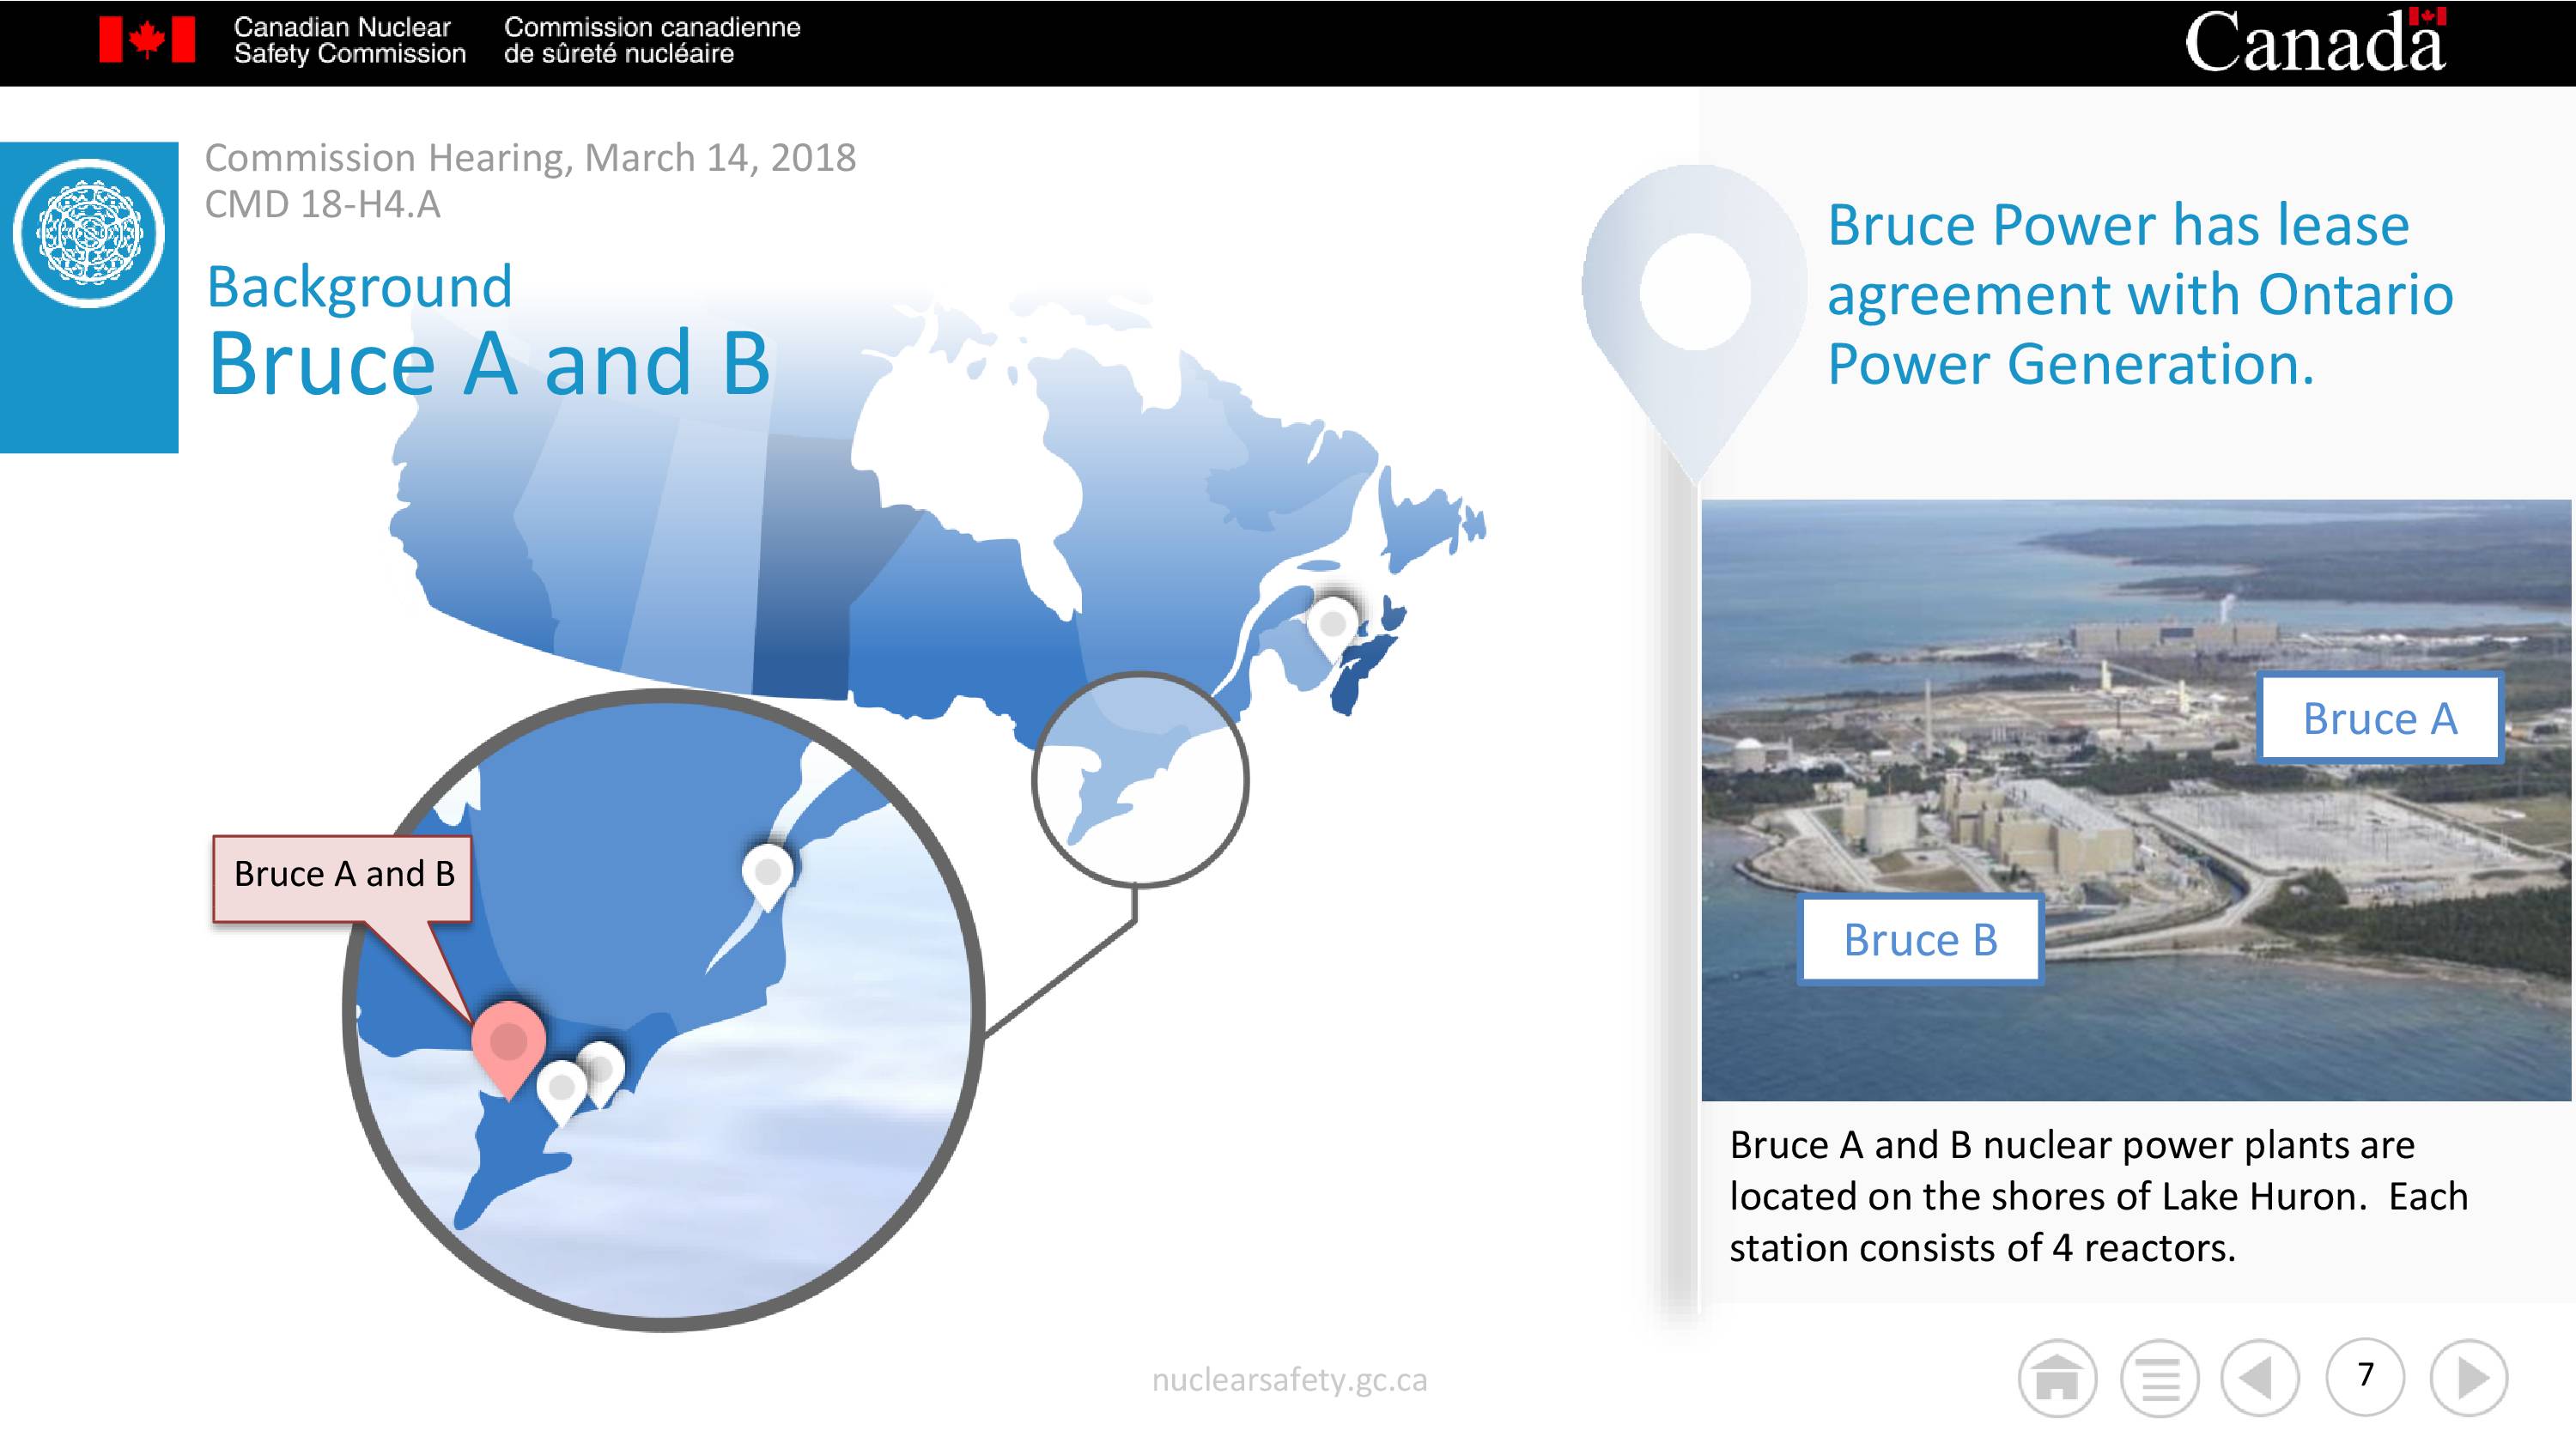Viewport: 2576px width, 1449px height.
Task: Click the small Ontario zoom circle on map
Action: (x=1140, y=779)
